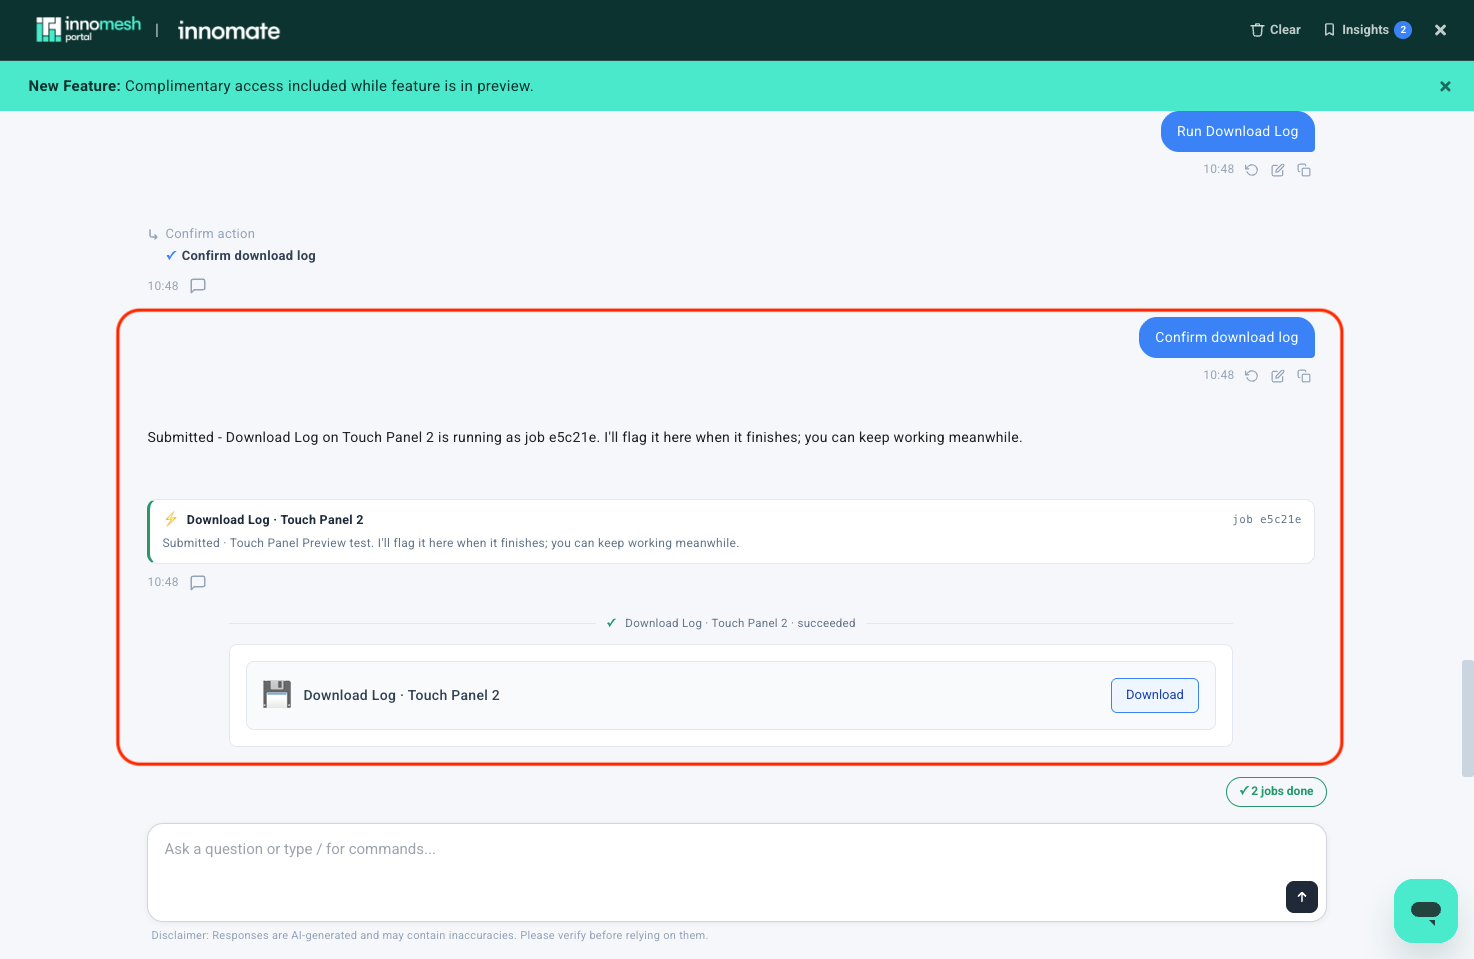Image resolution: width=1474 pixels, height=959 pixels.
Task: Copy the Run Download Log message
Action: click(x=1304, y=170)
